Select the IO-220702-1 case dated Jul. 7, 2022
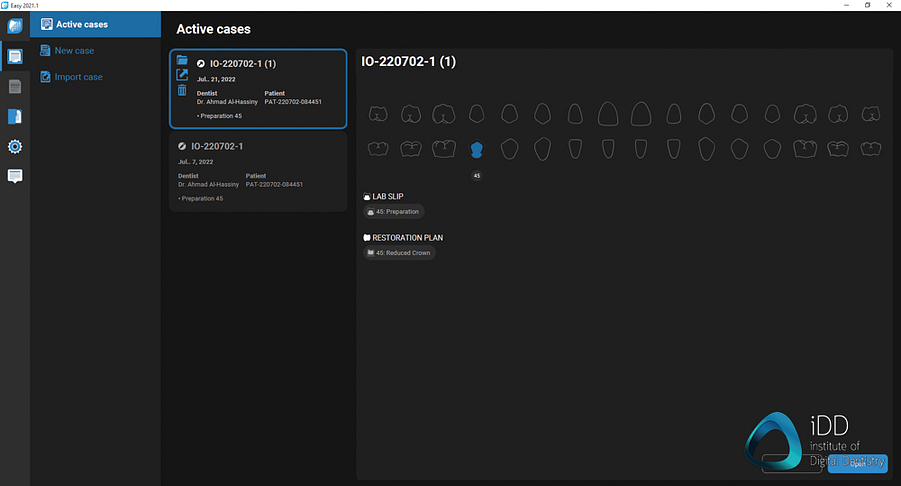Image resolution: width=901 pixels, height=486 pixels. point(258,172)
